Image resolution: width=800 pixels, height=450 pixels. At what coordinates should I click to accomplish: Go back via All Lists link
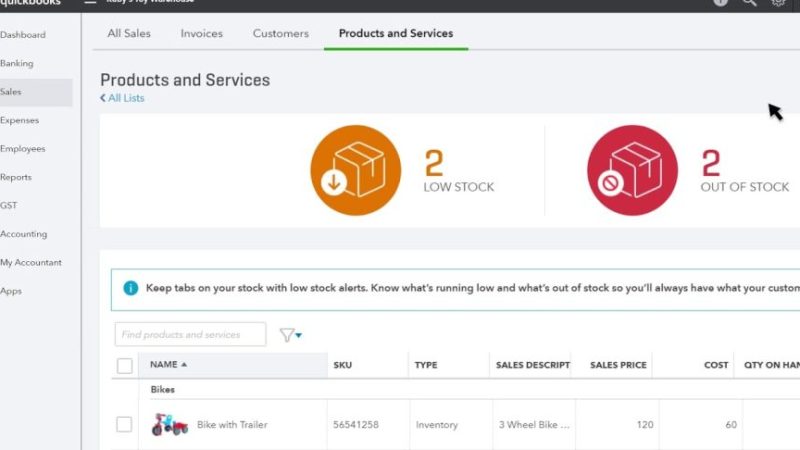pos(122,98)
